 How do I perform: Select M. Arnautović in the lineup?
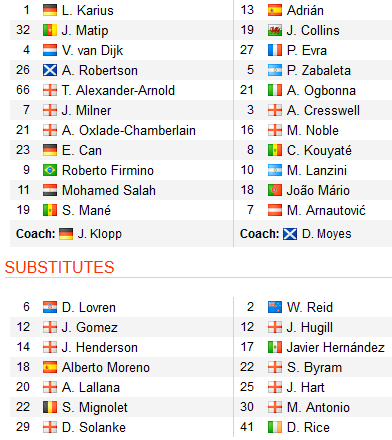[x=326, y=210]
